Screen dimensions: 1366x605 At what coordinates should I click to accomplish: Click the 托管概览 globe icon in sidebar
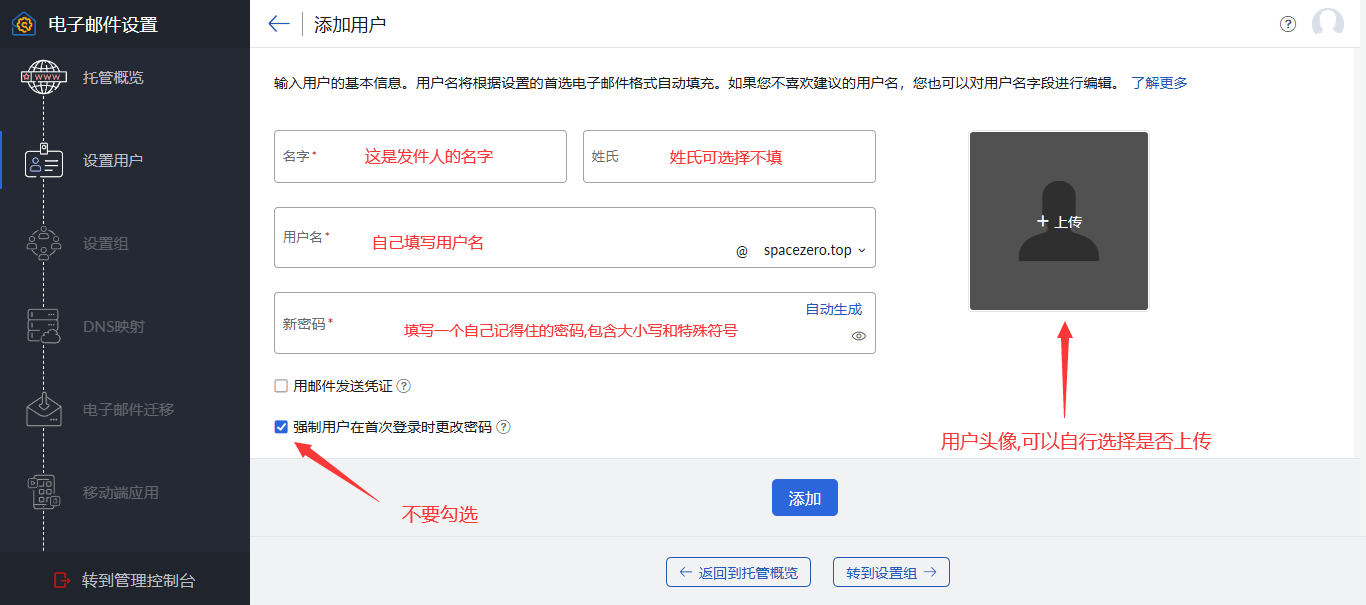[43, 78]
